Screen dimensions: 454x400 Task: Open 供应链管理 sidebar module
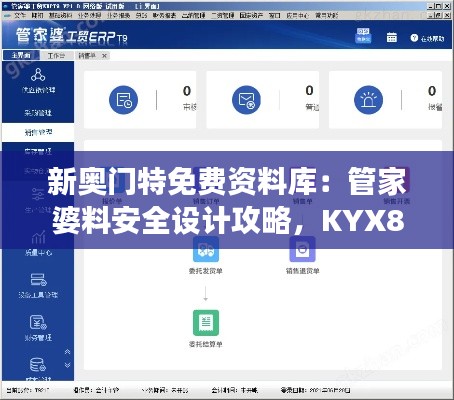(38, 80)
